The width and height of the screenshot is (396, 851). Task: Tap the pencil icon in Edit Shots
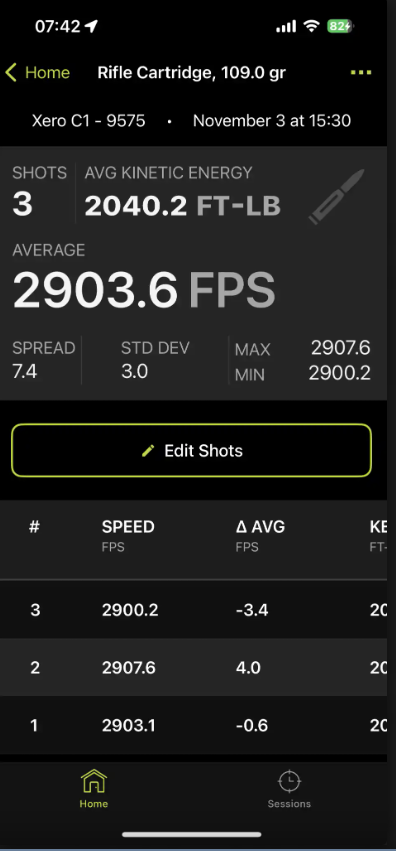148,450
